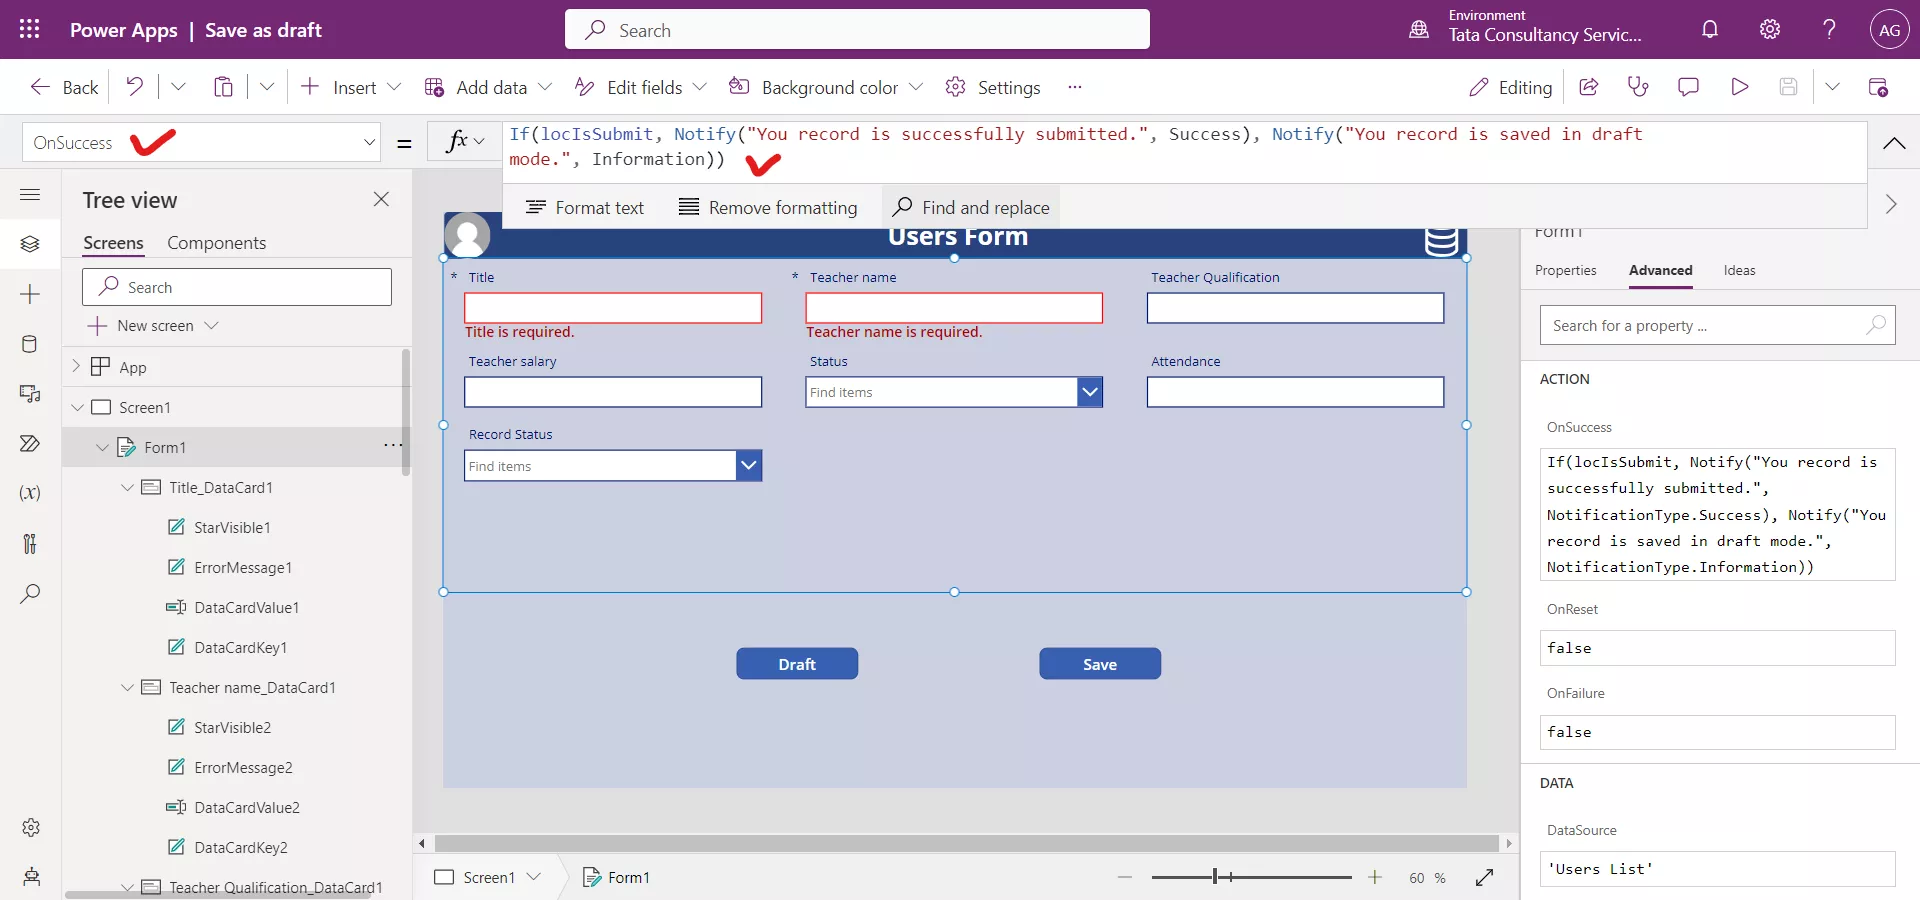This screenshot has width=1920, height=900.
Task: Open the OnSuccess property selector dropdown
Action: click(x=368, y=142)
